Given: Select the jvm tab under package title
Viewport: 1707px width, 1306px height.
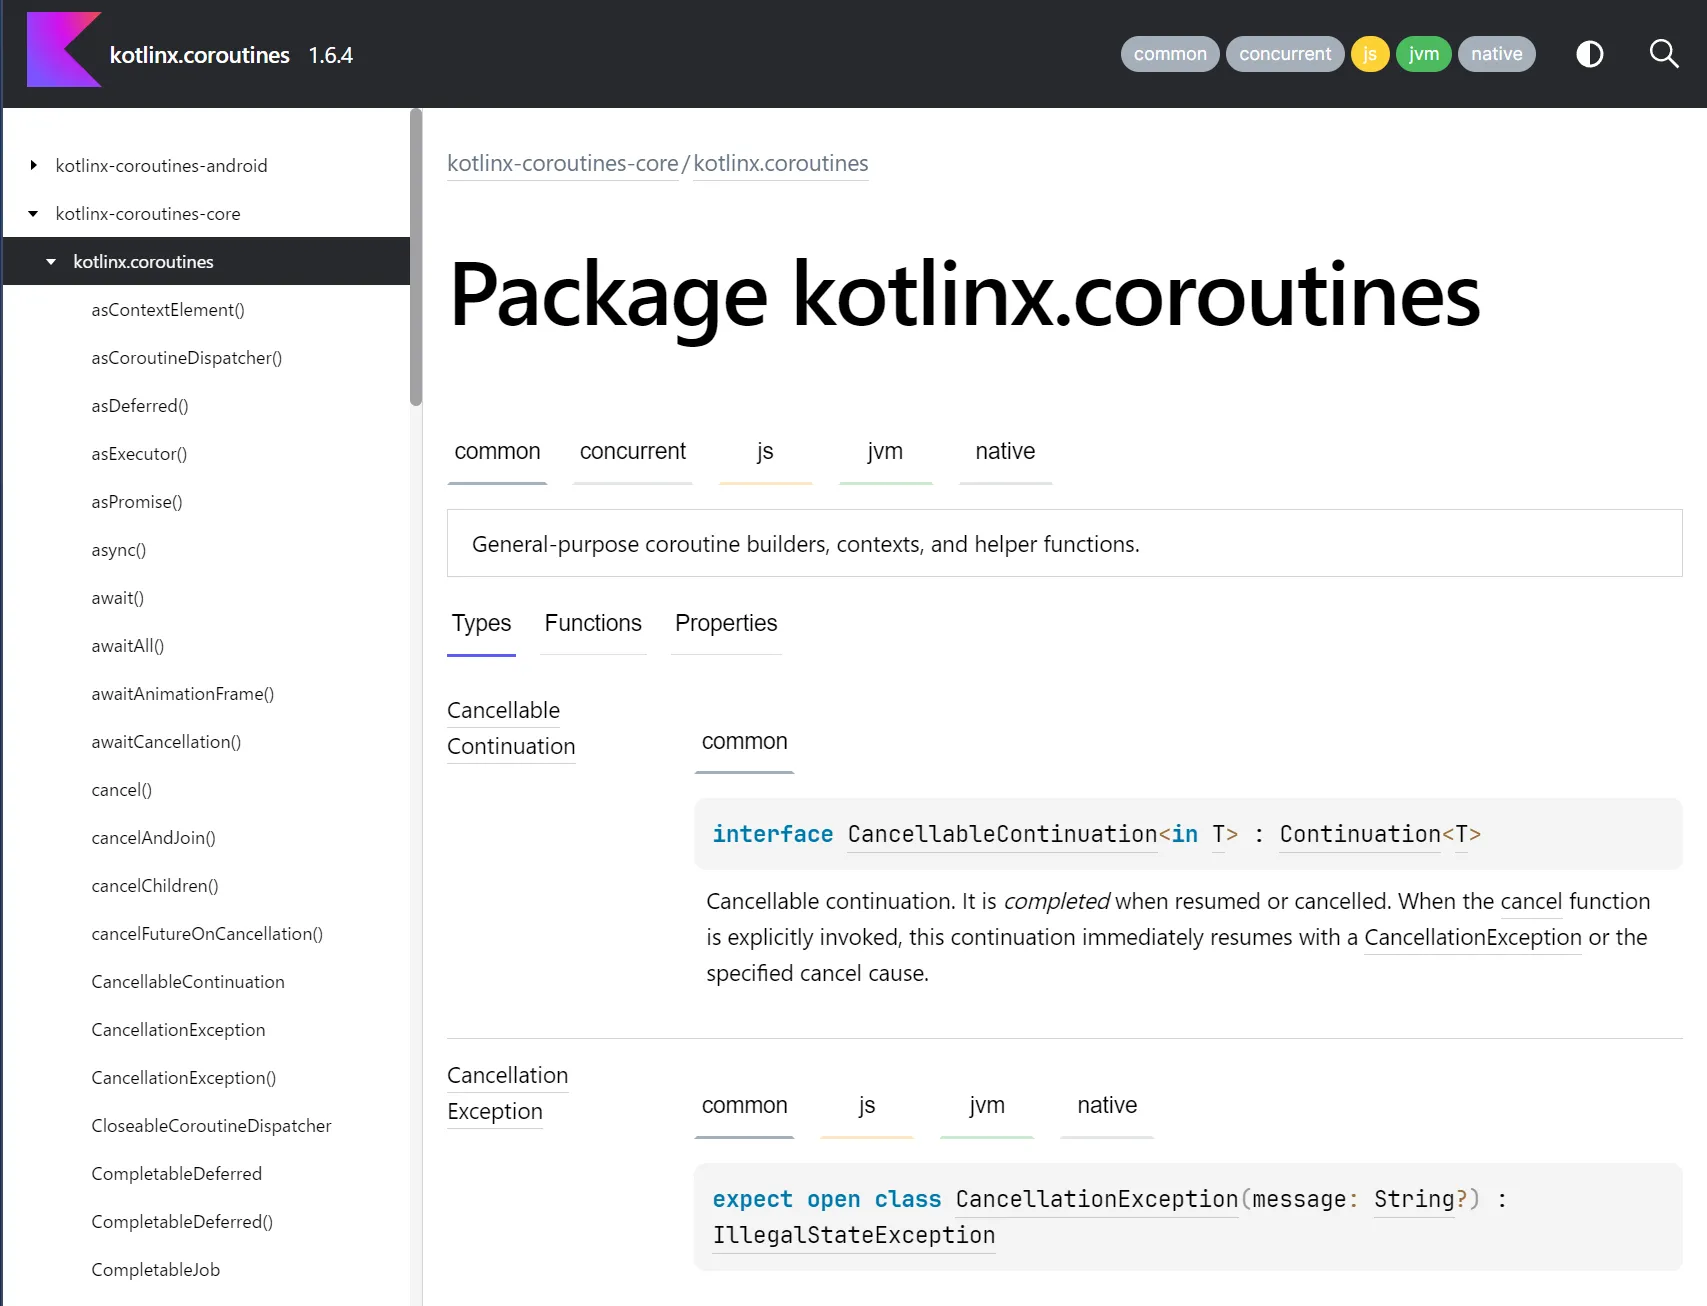Looking at the screenshot, I should pyautogui.click(x=885, y=452).
